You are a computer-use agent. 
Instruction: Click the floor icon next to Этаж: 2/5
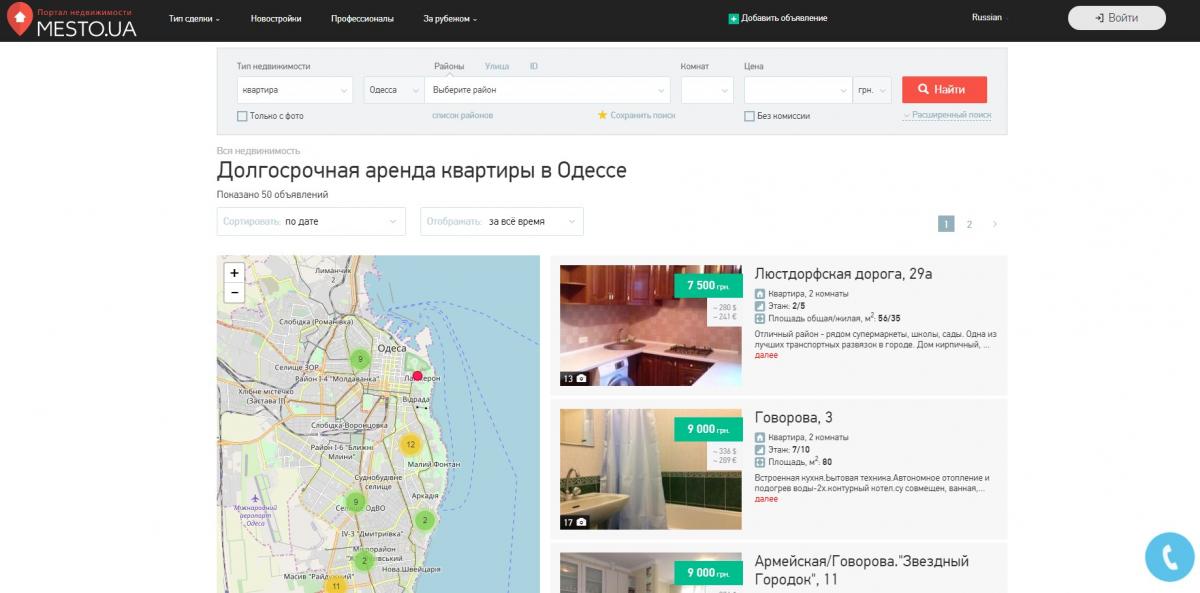760,306
